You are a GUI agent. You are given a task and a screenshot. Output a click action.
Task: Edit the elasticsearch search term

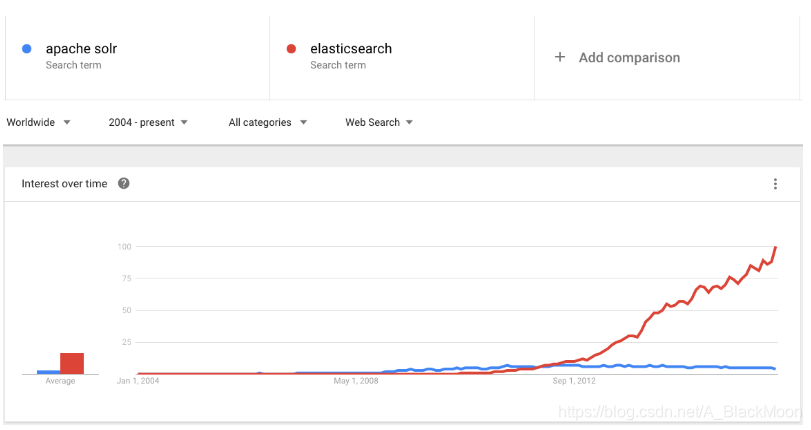click(351, 49)
